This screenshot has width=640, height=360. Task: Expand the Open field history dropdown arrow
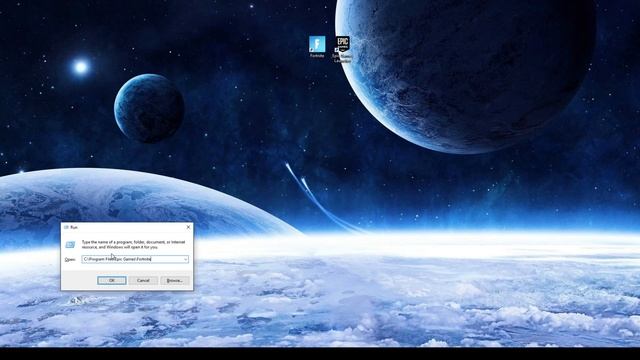[x=185, y=259]
